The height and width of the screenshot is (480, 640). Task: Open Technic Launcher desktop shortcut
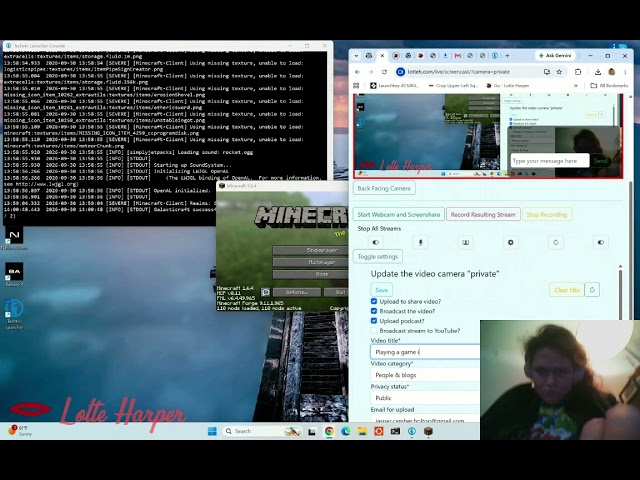point(14,314)
